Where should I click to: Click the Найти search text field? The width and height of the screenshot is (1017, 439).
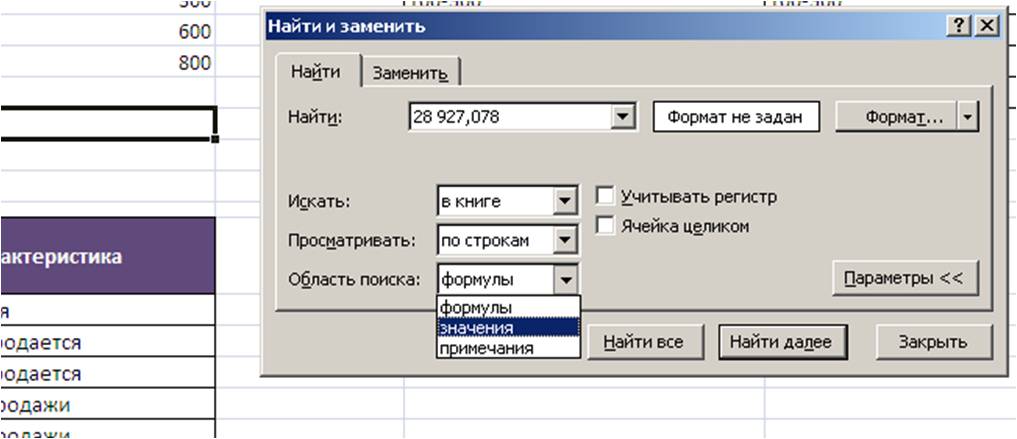click(x=510, y=118)
